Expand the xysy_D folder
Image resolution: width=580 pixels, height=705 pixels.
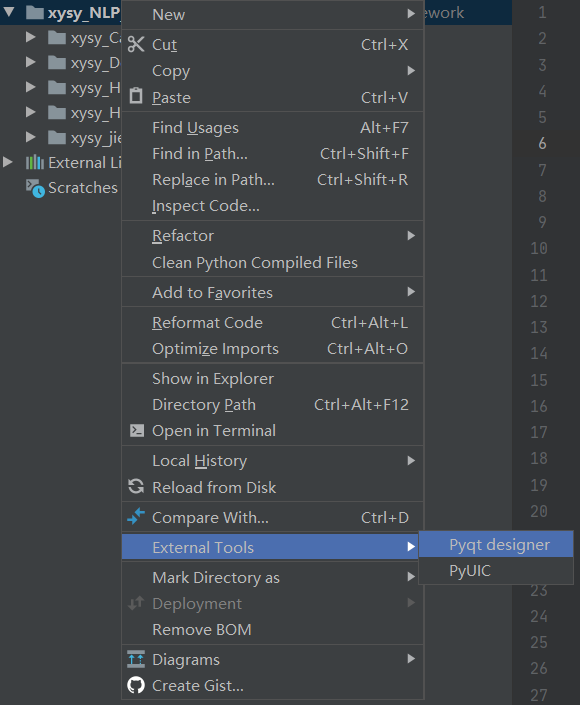pos(31,62)
